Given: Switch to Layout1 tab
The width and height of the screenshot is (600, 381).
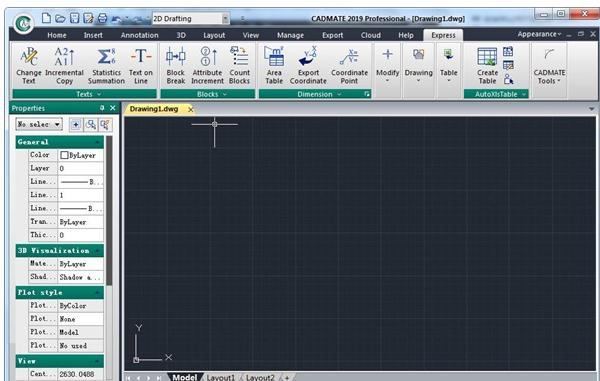Looking at the screenshot, I should 221,377.
